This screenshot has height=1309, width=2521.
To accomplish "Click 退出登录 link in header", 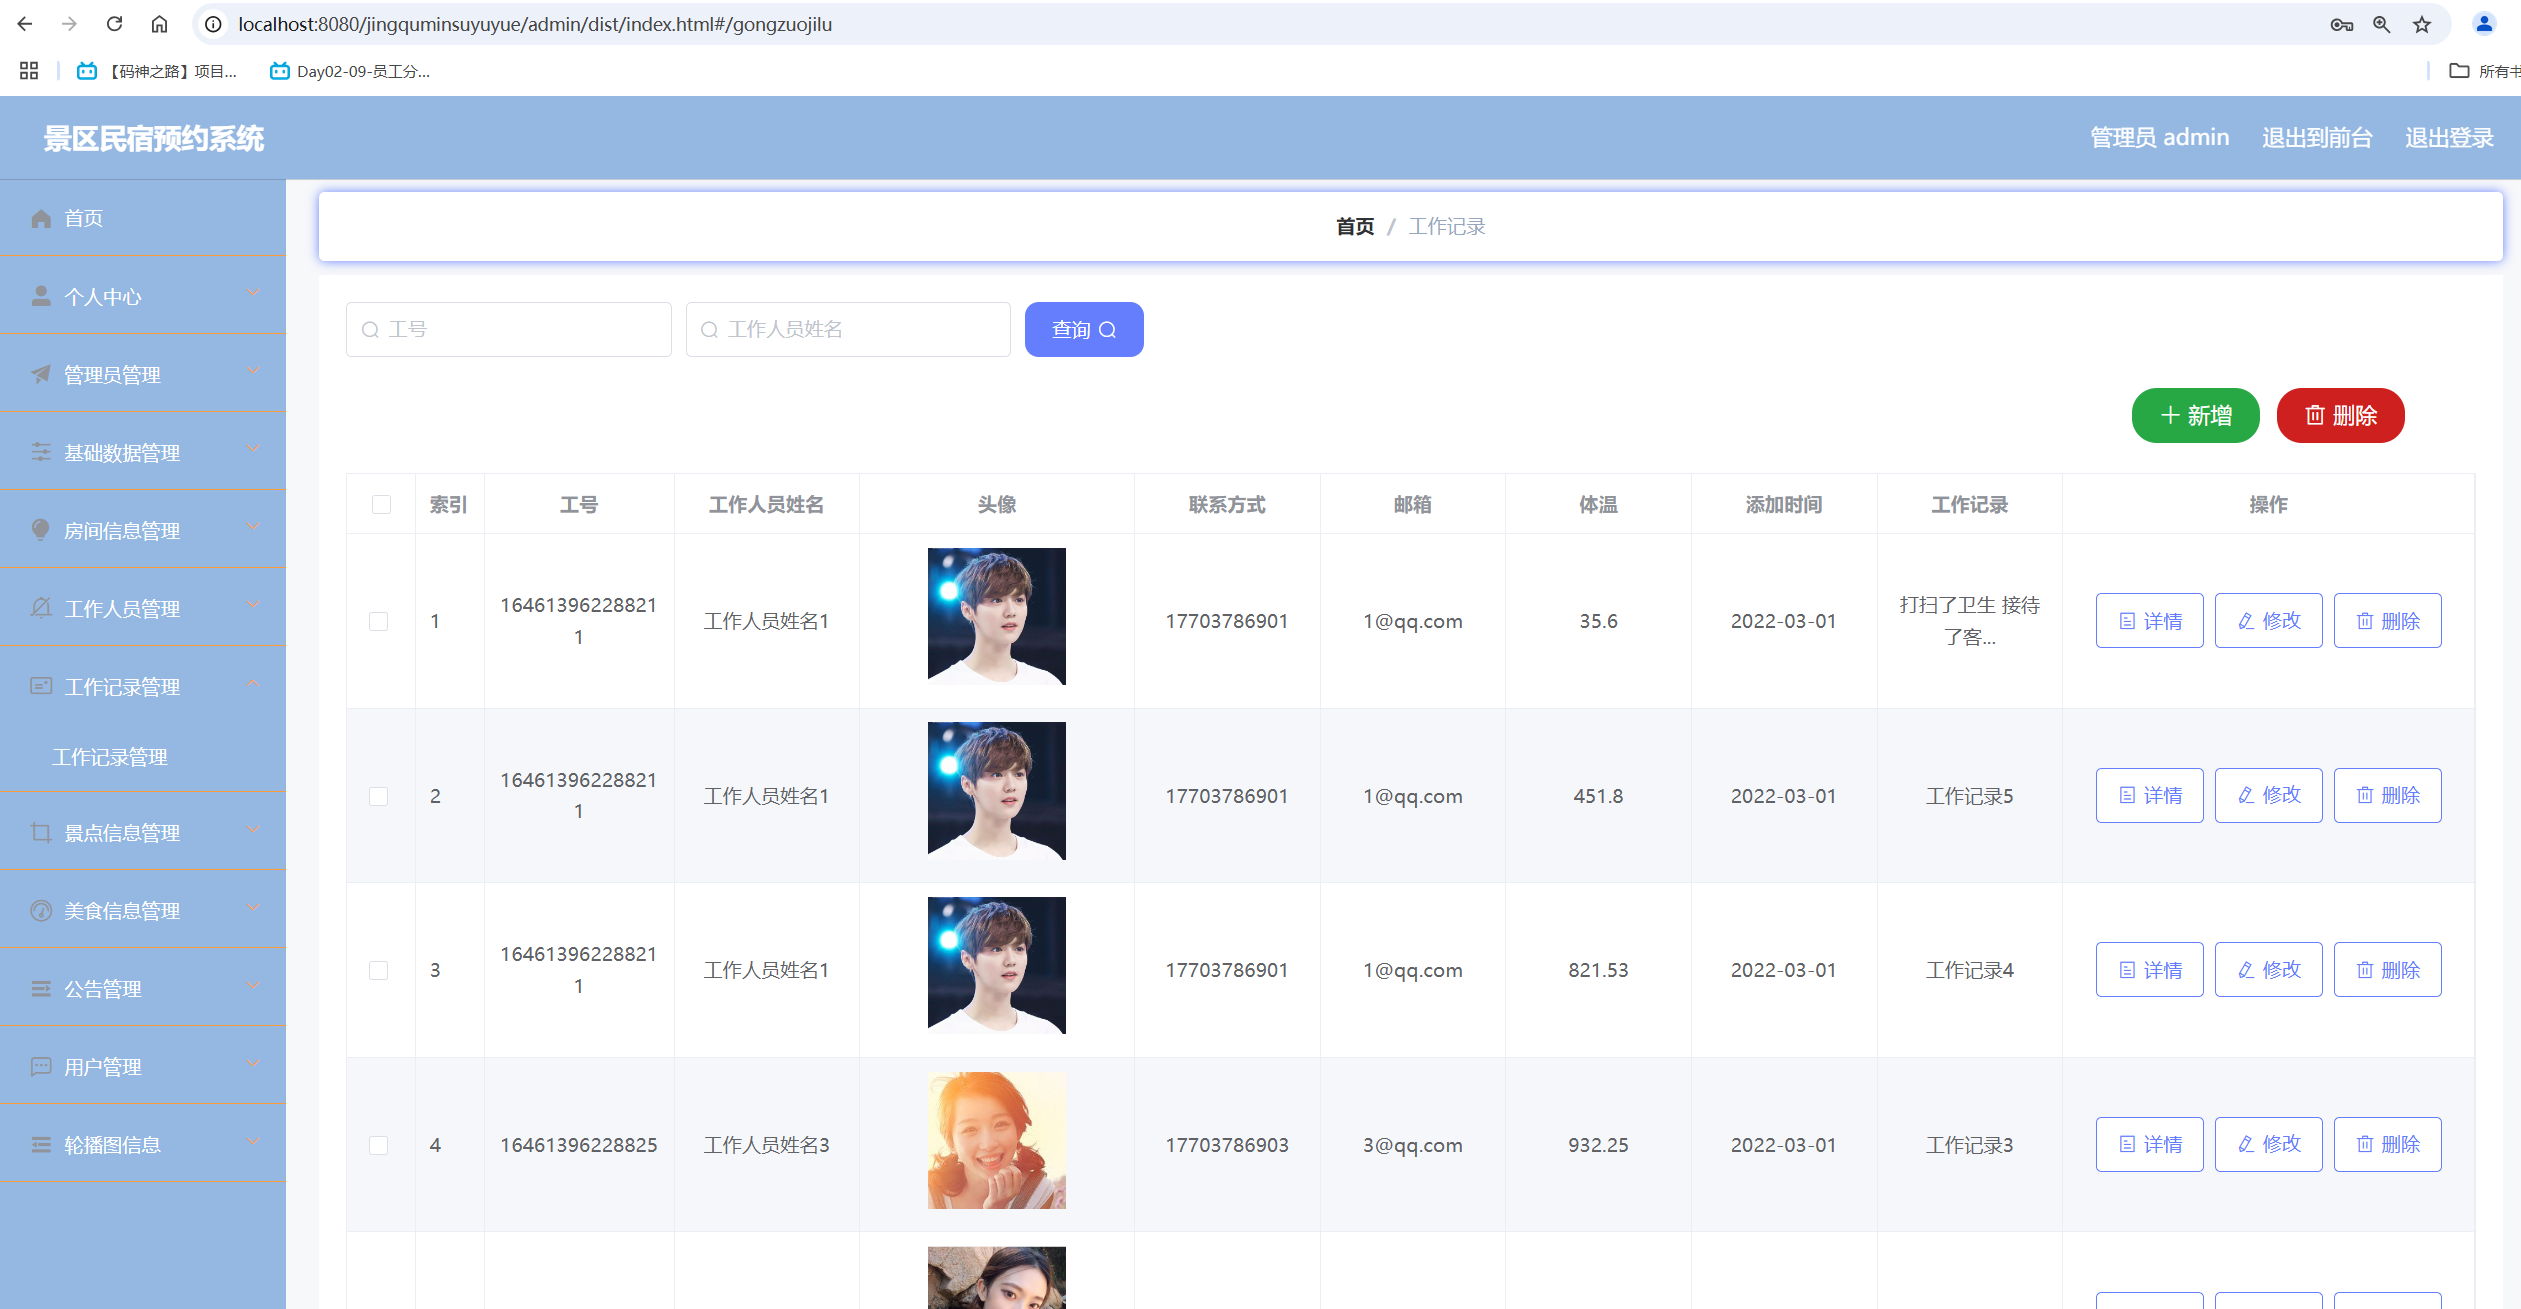I will tap(2449, 138).
